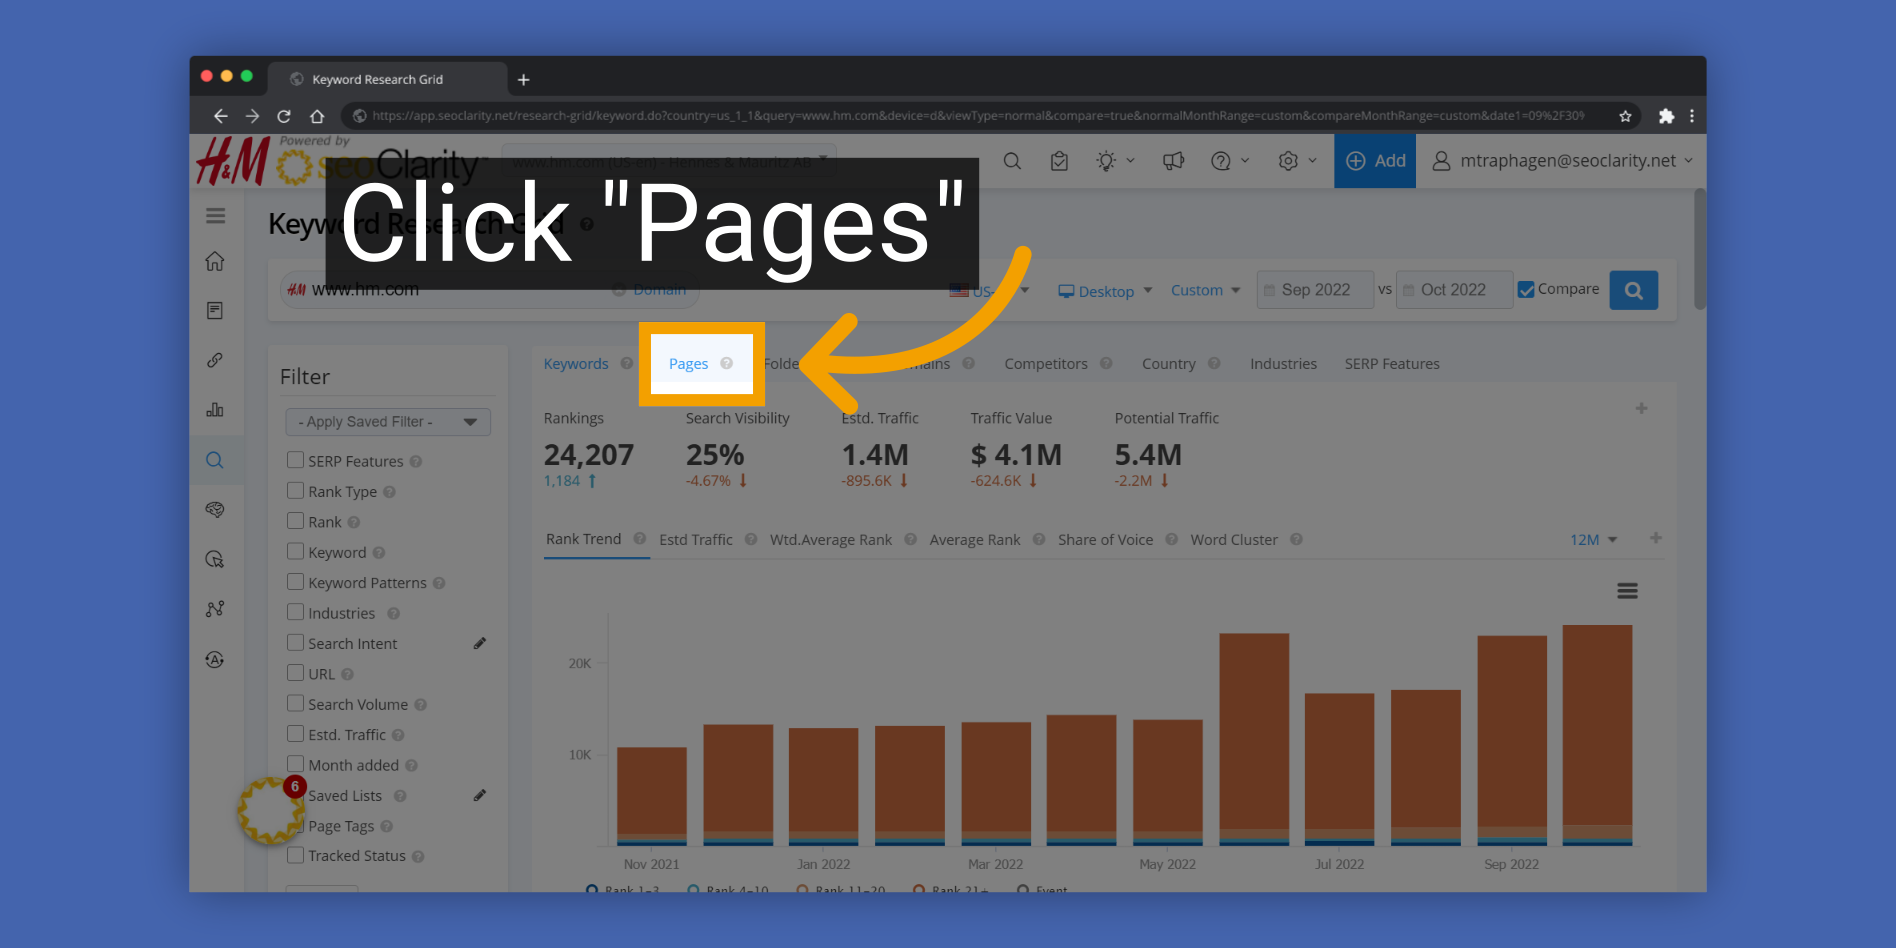
Task: Click the top bar search magnifier icon
Action: tap(1012, 161)
